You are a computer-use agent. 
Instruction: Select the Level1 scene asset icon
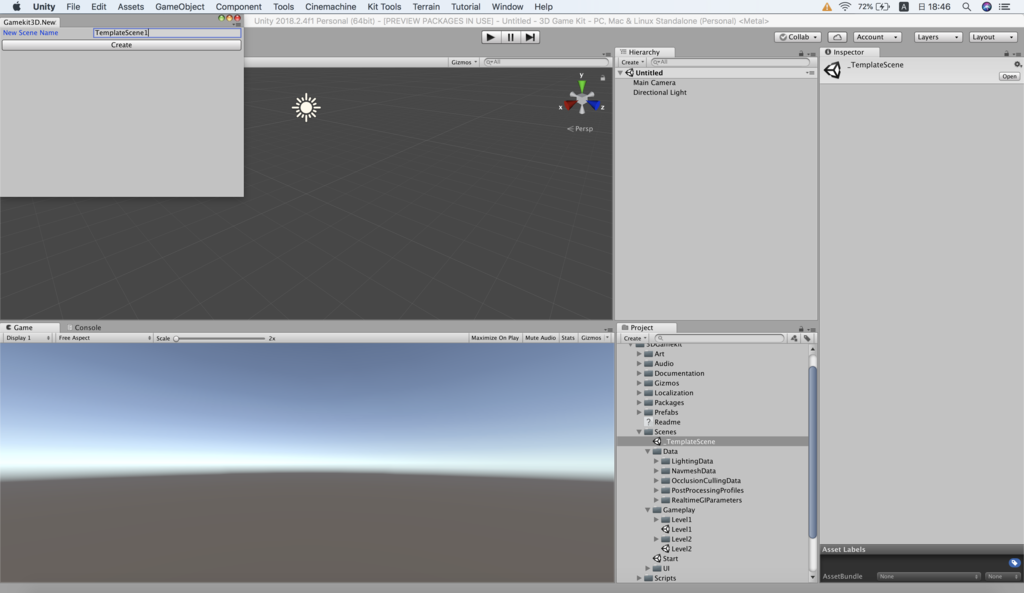click(x=665, y=529)
